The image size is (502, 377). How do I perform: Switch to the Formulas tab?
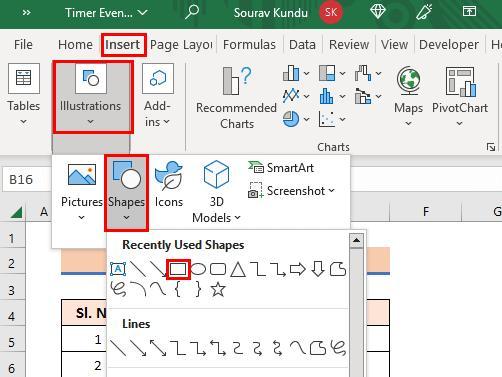pyautogui.click(x=249, y=45)
